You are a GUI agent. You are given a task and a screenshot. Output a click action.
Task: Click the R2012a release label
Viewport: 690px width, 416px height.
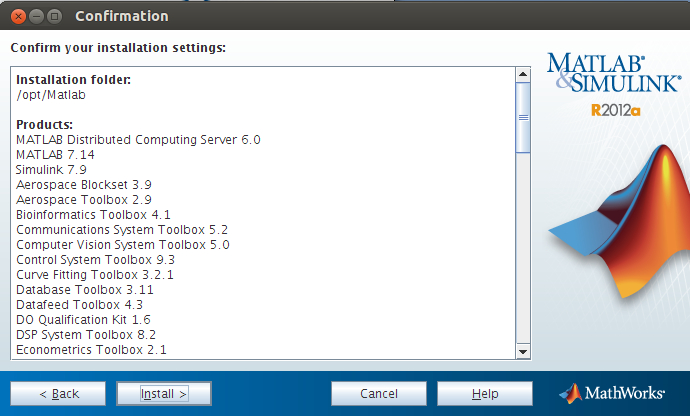pyautogui.click(x=615, y=110)
